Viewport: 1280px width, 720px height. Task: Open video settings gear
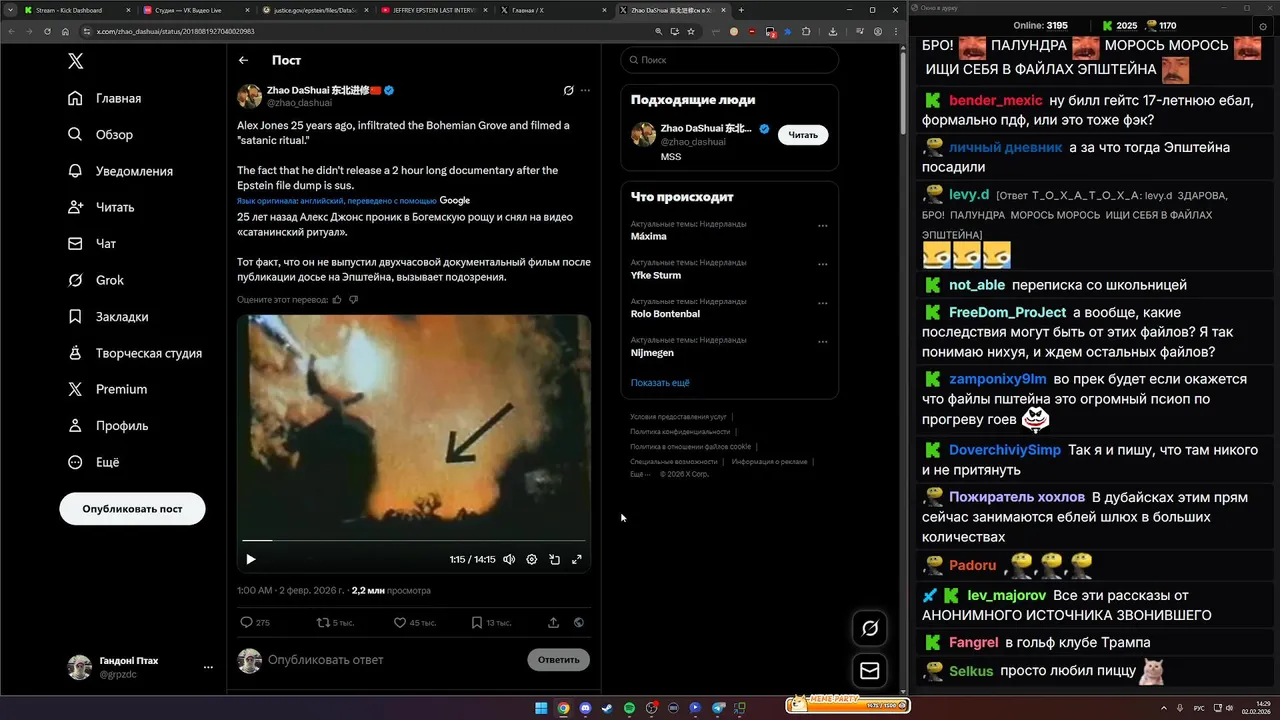coord(532,559)
